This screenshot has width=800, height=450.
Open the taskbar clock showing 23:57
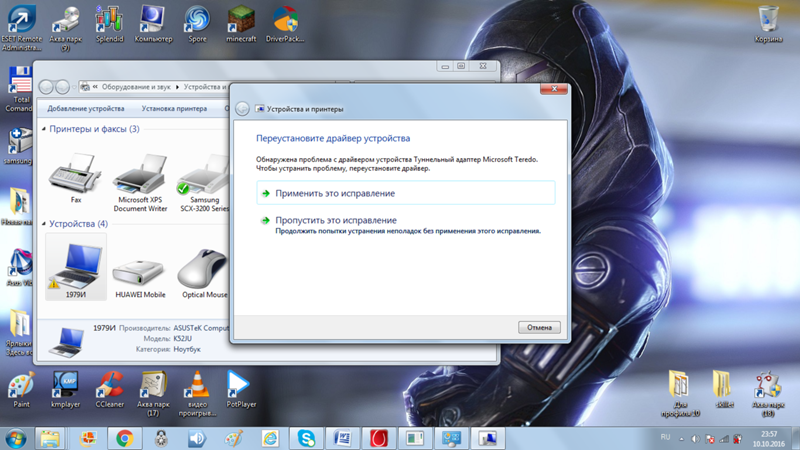[x=769, y=439]
